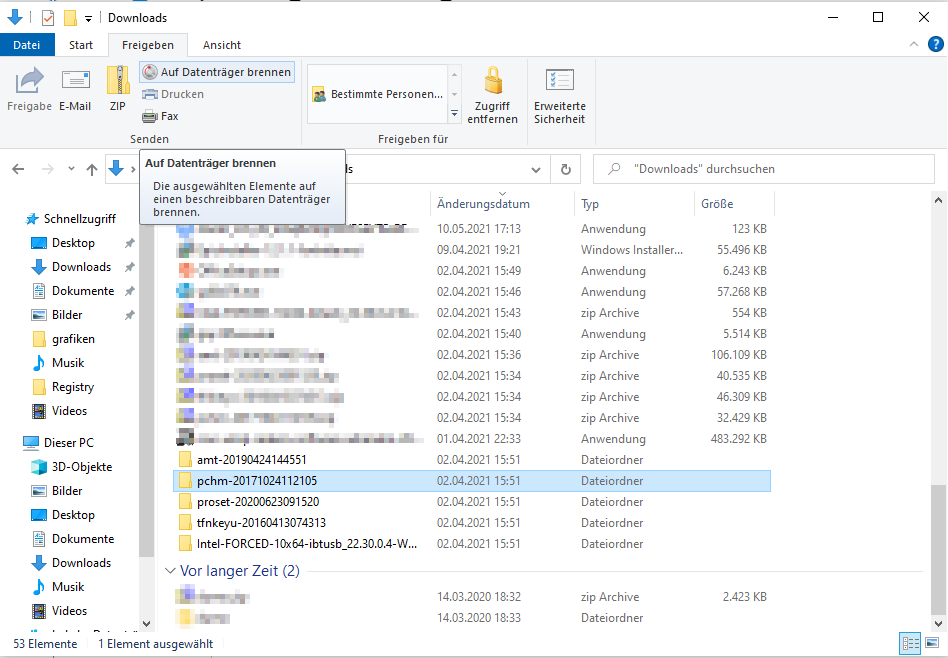Open Erweiterte Sicherheit settings

point(559,95)
